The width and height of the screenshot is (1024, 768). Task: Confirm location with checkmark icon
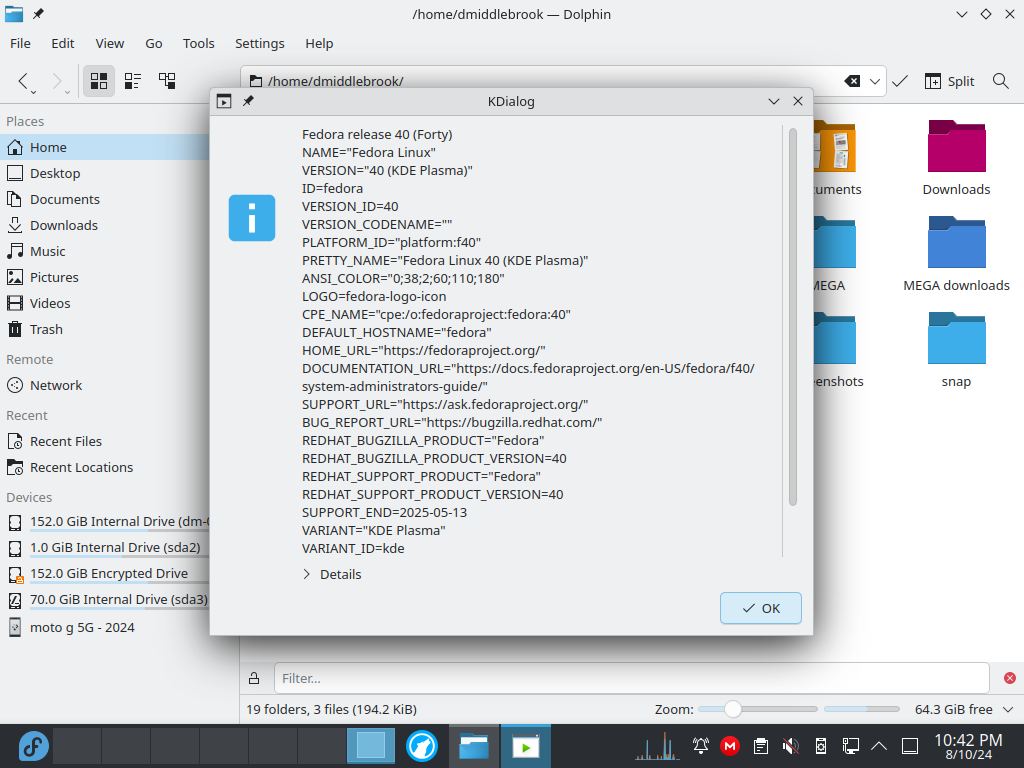coord(900,81)
